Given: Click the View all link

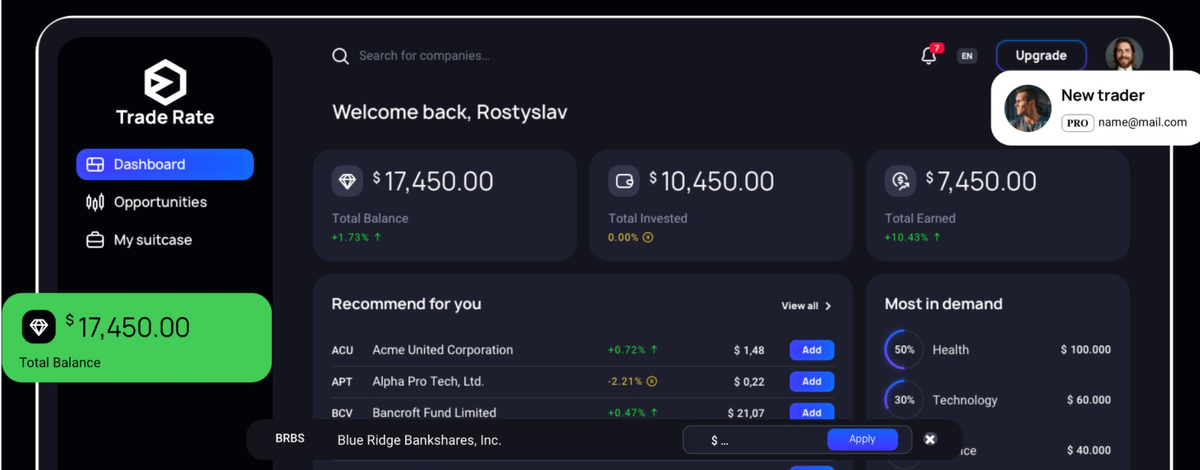Looking at the screenshot, I should point(800,306).
